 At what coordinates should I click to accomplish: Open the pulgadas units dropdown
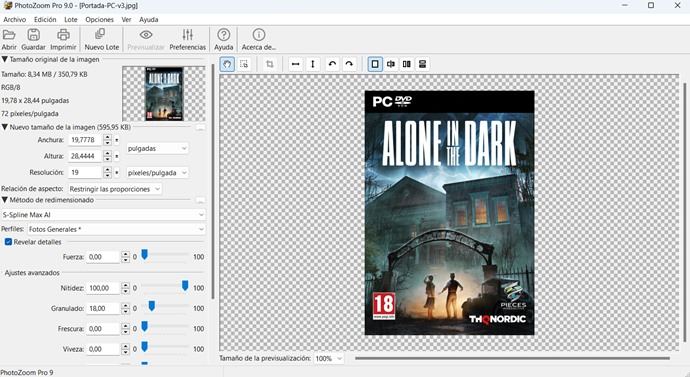[x=157, y=149]
